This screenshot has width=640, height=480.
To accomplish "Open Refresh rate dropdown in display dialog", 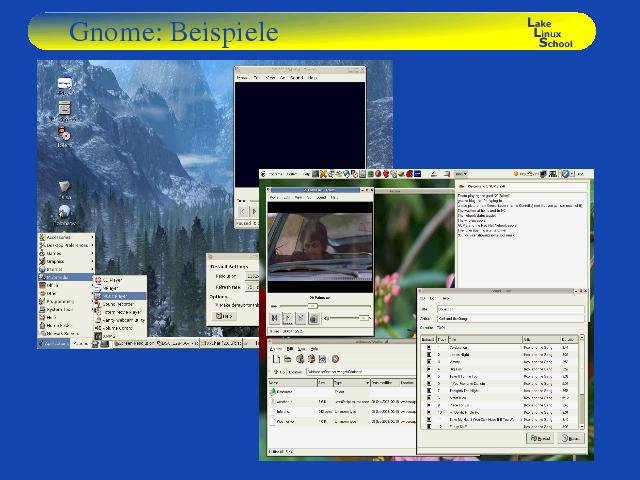I will coord(252,287).
